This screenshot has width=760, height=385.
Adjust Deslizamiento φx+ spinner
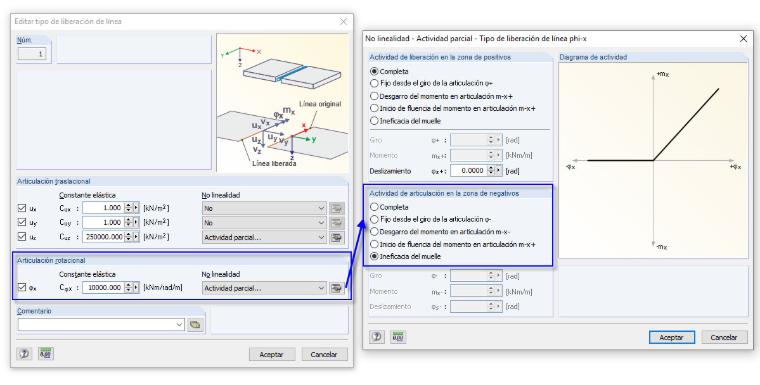coord(491,171)
